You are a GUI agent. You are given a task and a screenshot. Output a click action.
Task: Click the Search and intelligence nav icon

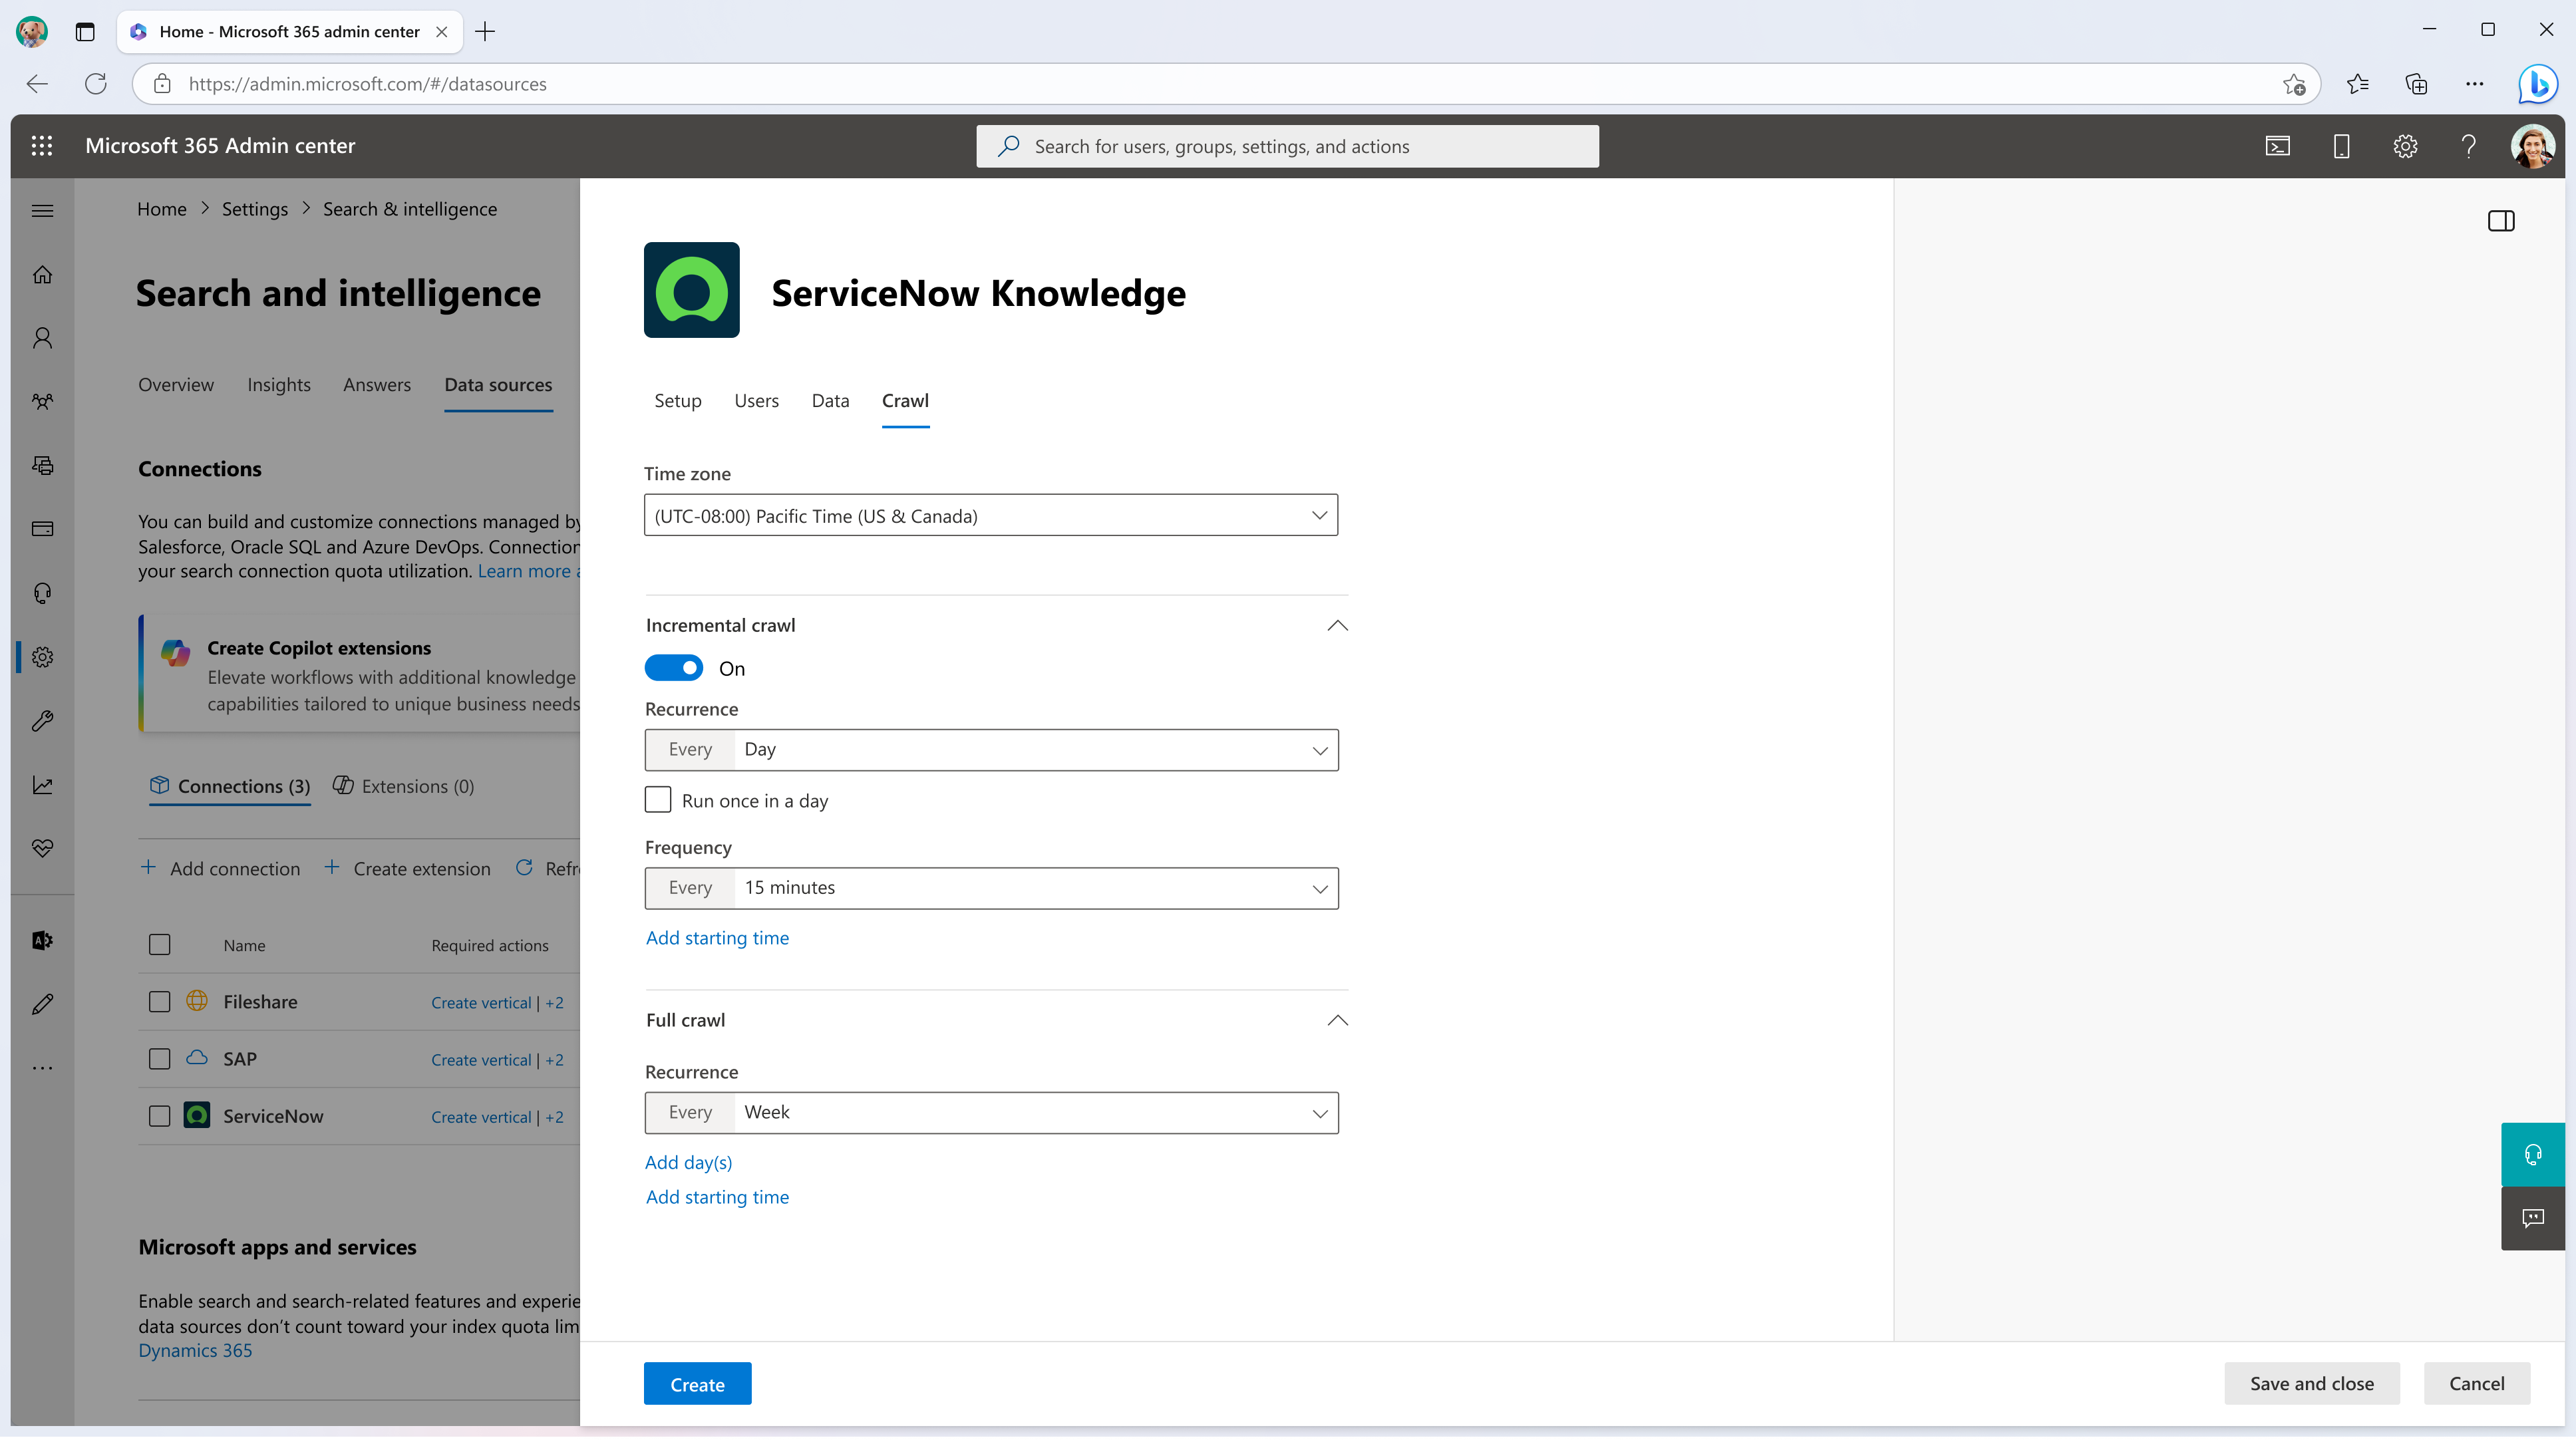tap(43, 656)
